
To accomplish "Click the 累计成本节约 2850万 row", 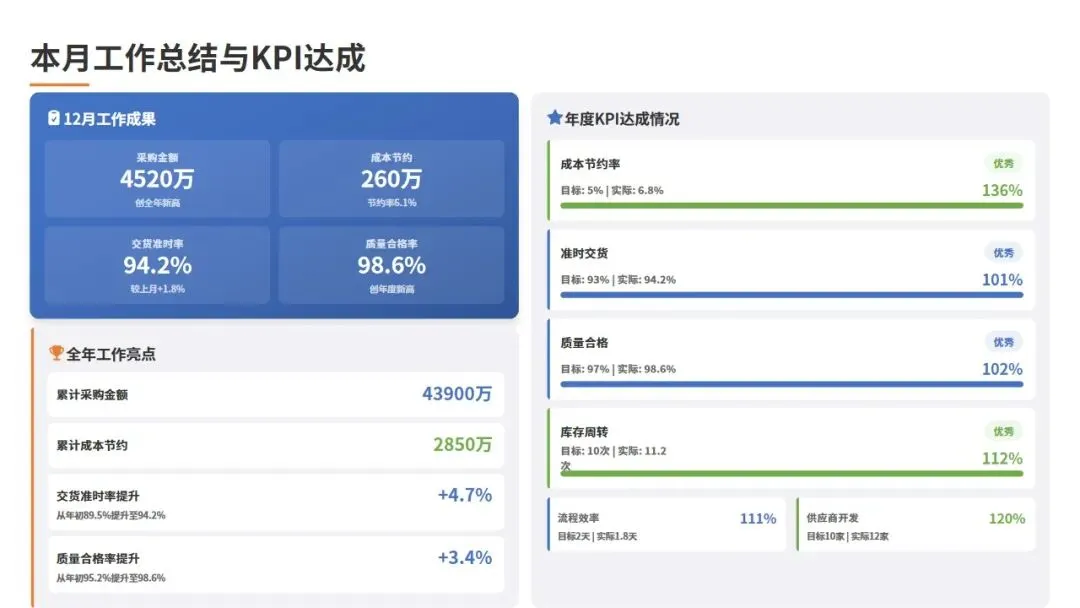I will pyautogui.click(x=275, y=445).
